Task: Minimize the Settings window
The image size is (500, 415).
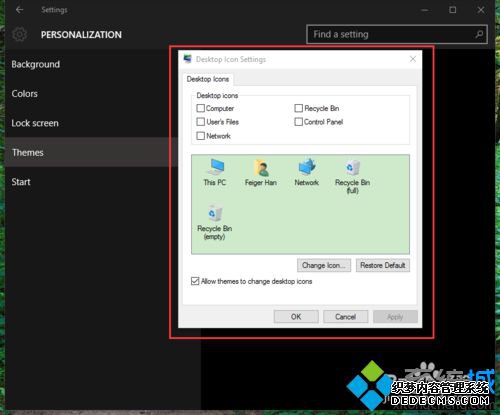Action: 425,10
